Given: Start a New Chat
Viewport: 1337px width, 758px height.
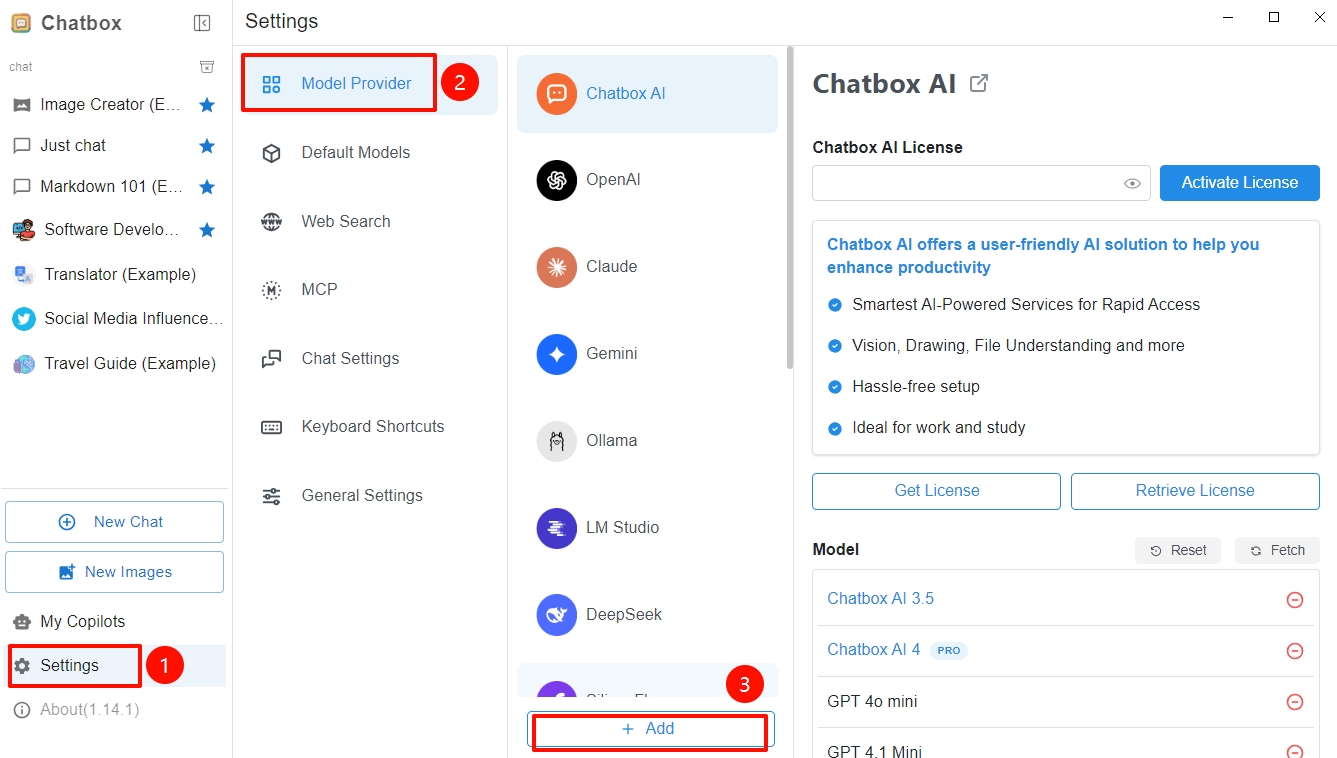Looking at the screenshot, I should click(x=114, y=522).
